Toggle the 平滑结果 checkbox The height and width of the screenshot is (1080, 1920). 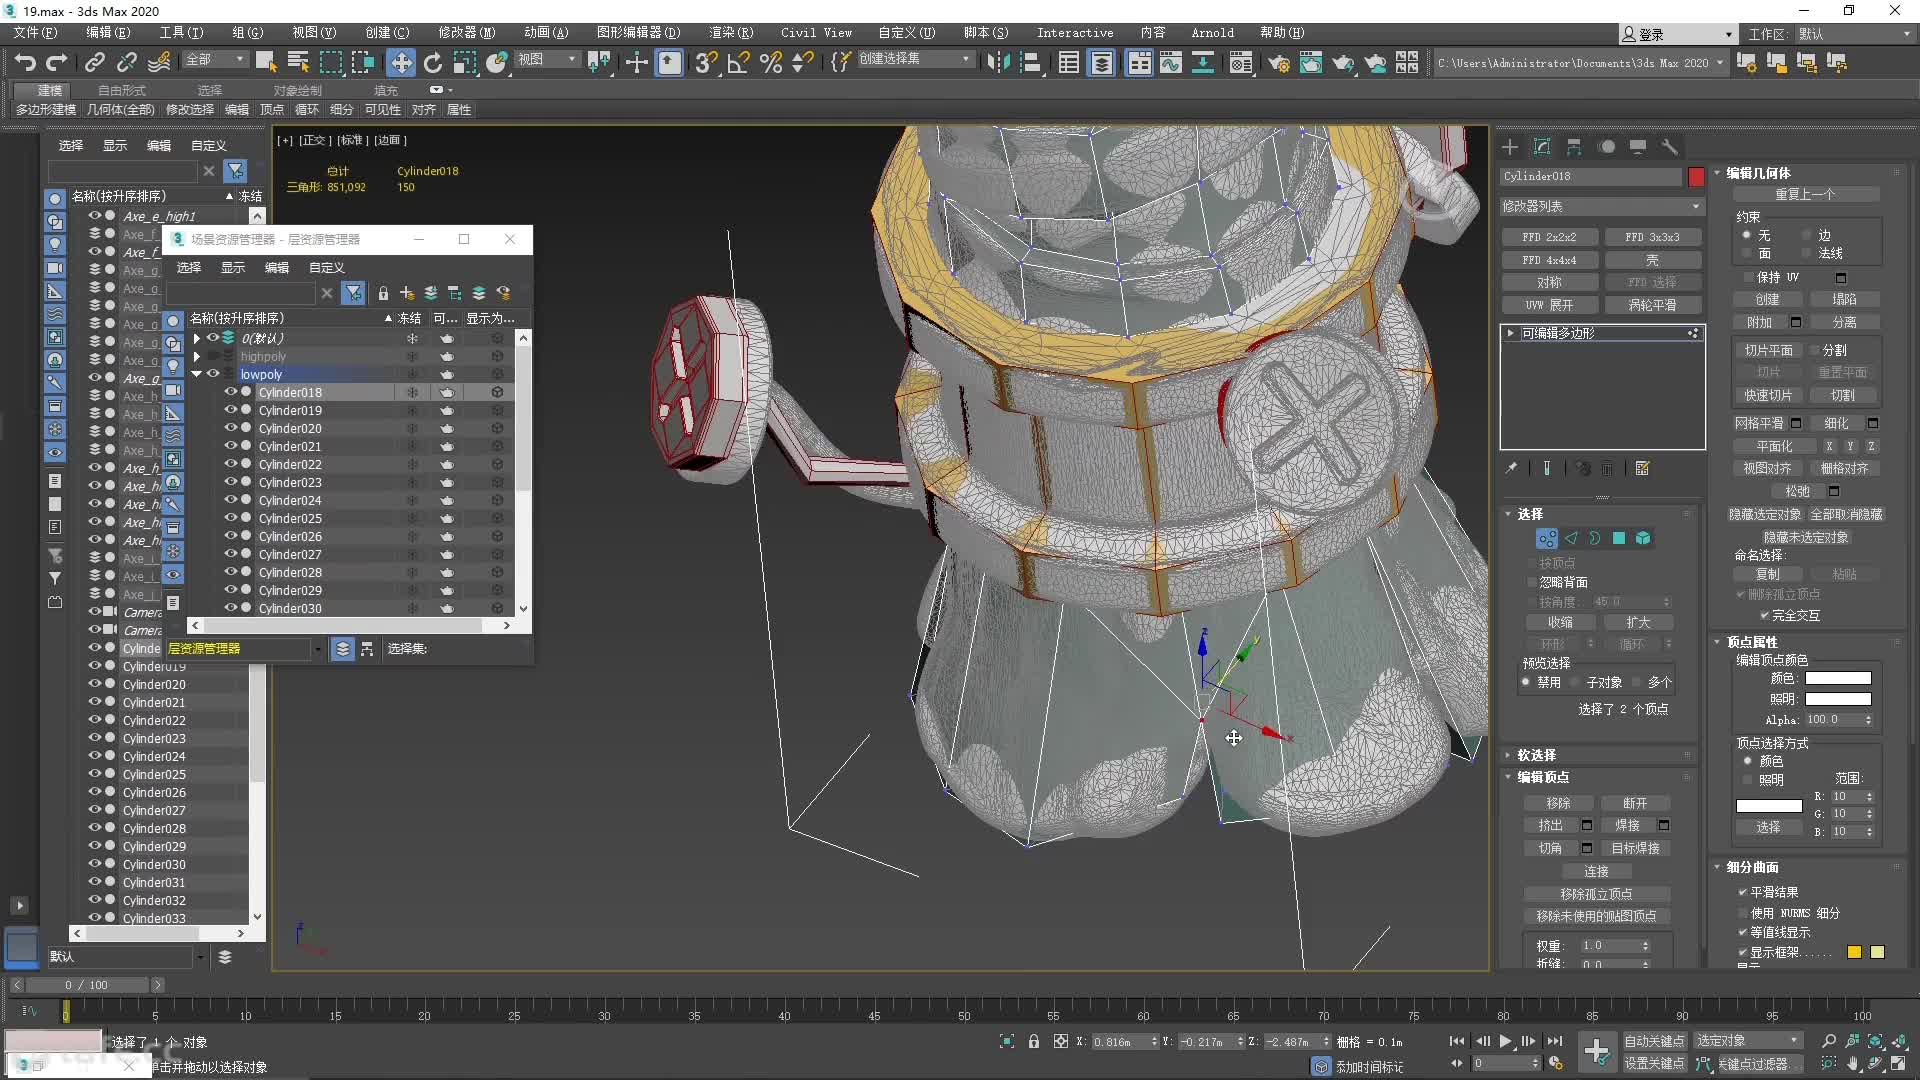click(x=1743, y=893)
